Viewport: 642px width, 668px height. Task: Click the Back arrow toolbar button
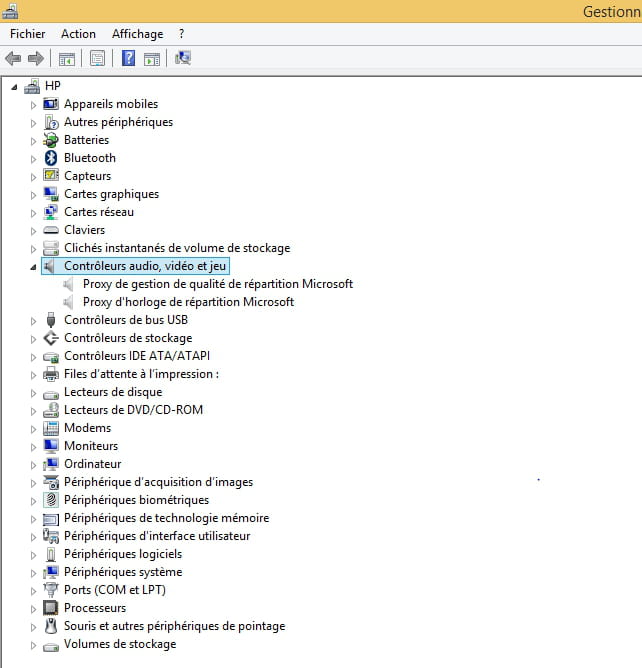click(13, 58)
